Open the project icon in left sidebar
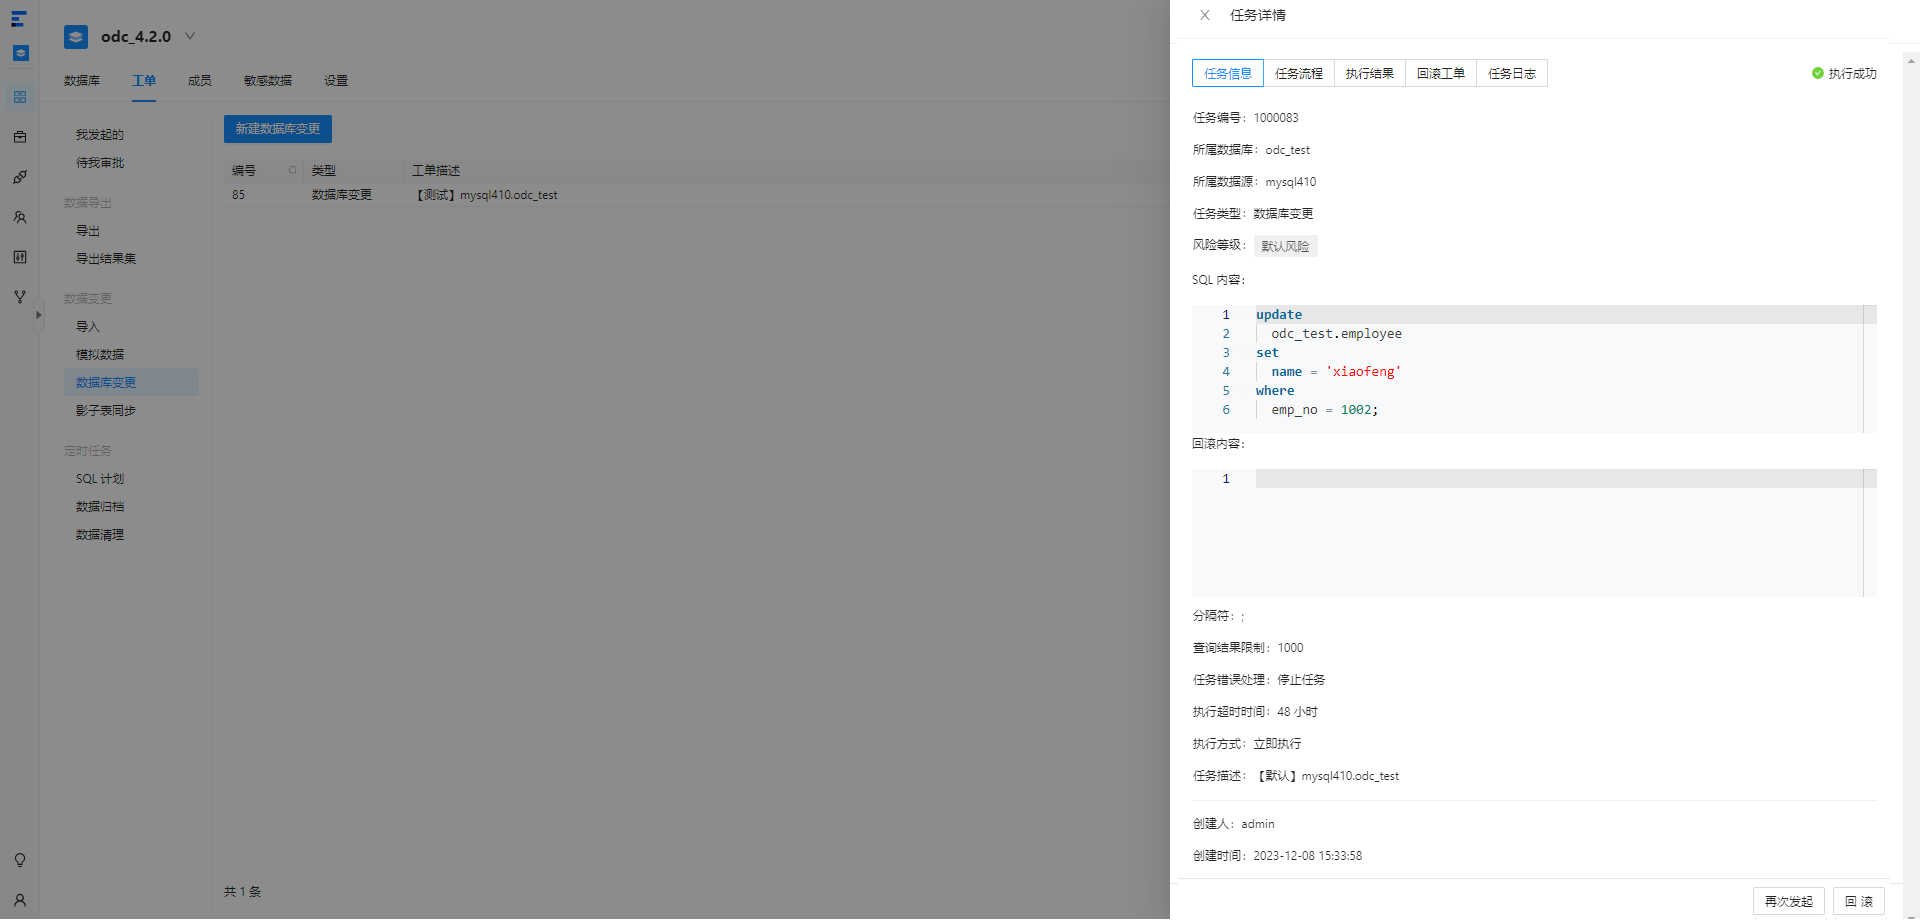1920x920 pixels. [20, 97]
